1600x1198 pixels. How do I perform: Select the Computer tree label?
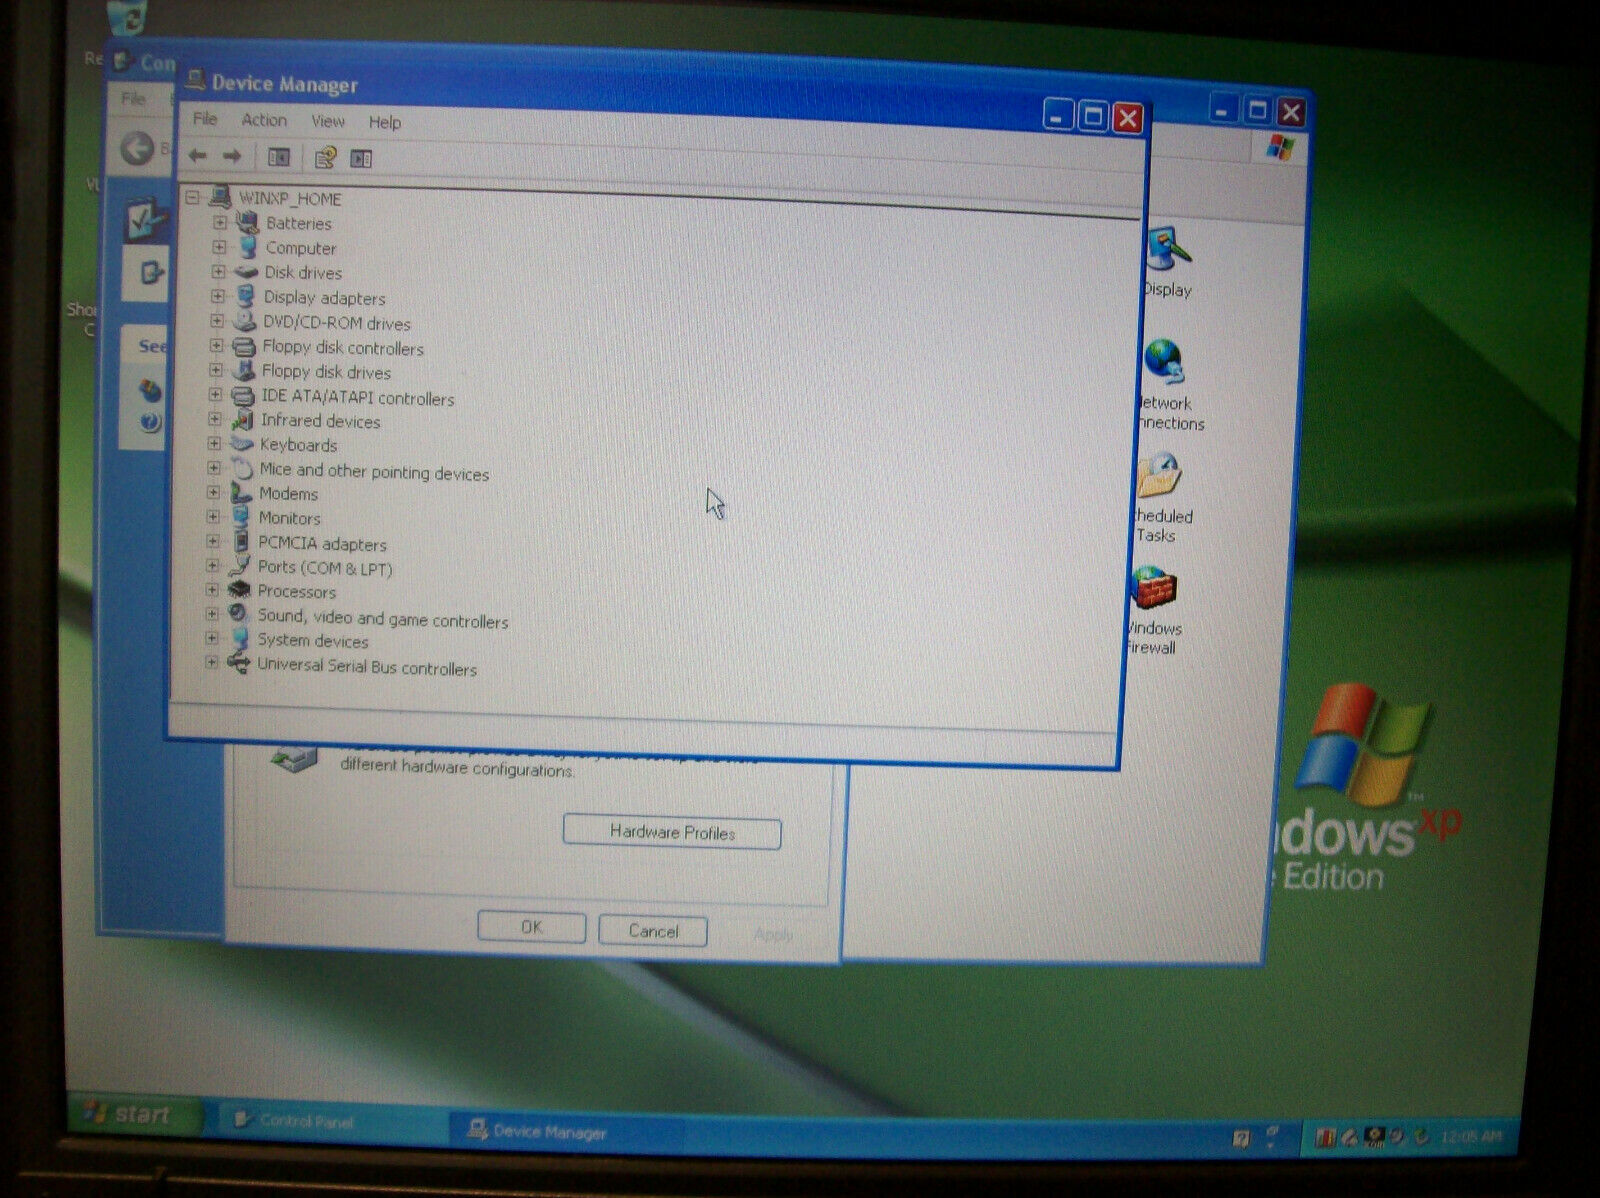tap(301, 248)
